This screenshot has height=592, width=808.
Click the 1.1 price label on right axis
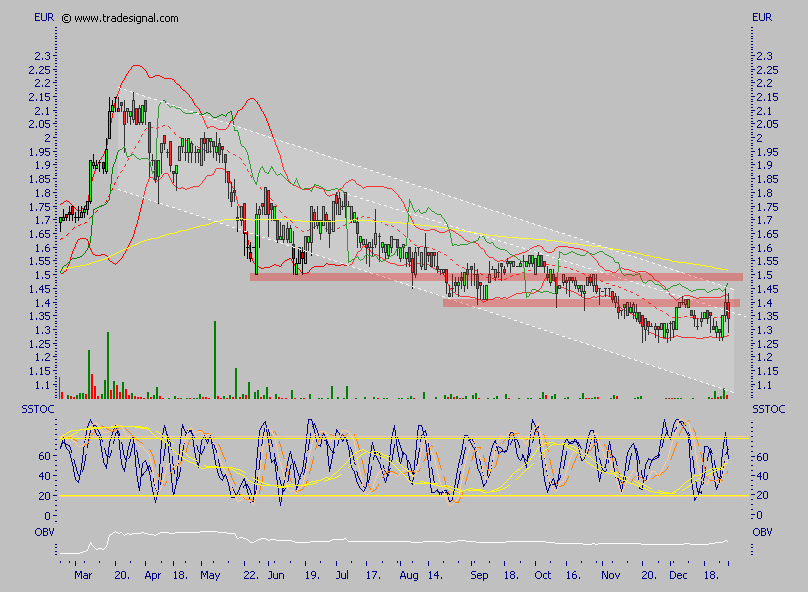[763, 385]
